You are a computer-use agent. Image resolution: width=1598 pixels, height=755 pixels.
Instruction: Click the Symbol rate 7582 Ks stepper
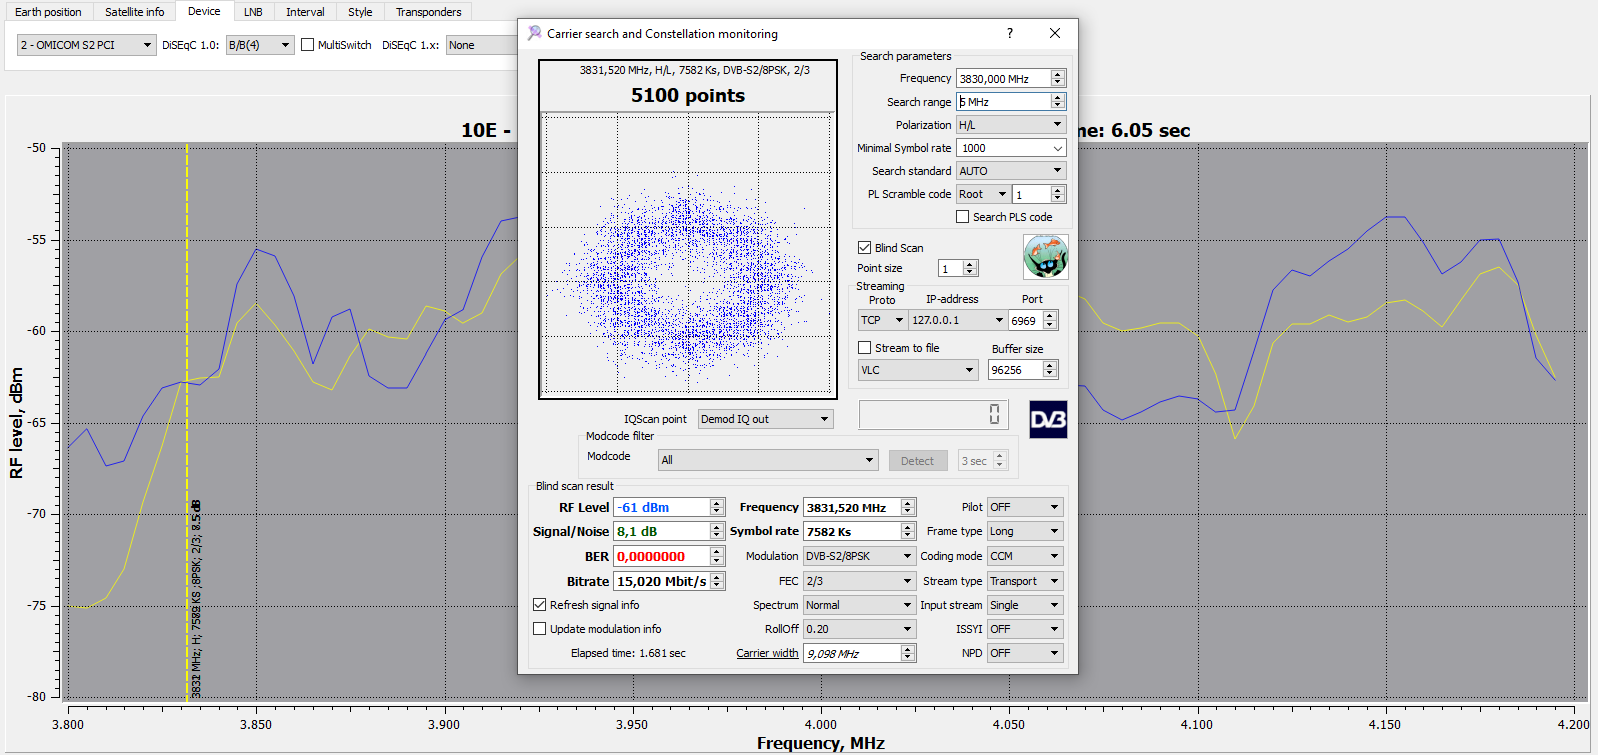pos(908,531)
